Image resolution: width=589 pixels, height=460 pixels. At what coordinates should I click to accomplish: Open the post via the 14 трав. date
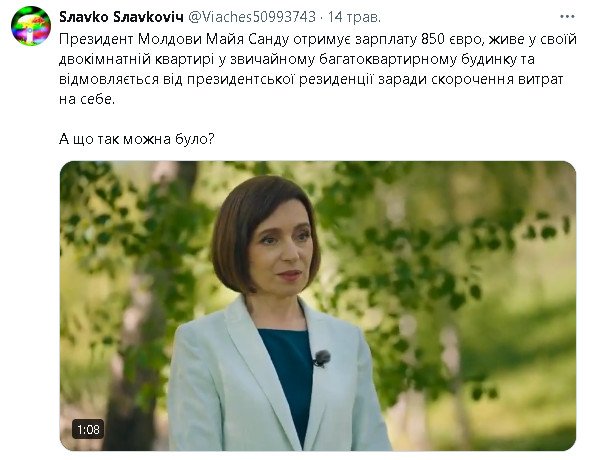click(354, 17)
